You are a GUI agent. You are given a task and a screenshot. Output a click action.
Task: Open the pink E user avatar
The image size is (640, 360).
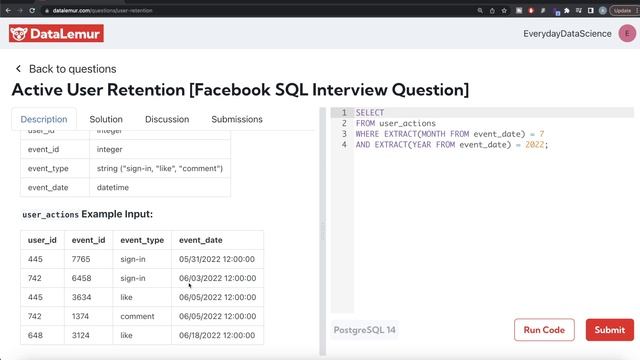(627, 33)
